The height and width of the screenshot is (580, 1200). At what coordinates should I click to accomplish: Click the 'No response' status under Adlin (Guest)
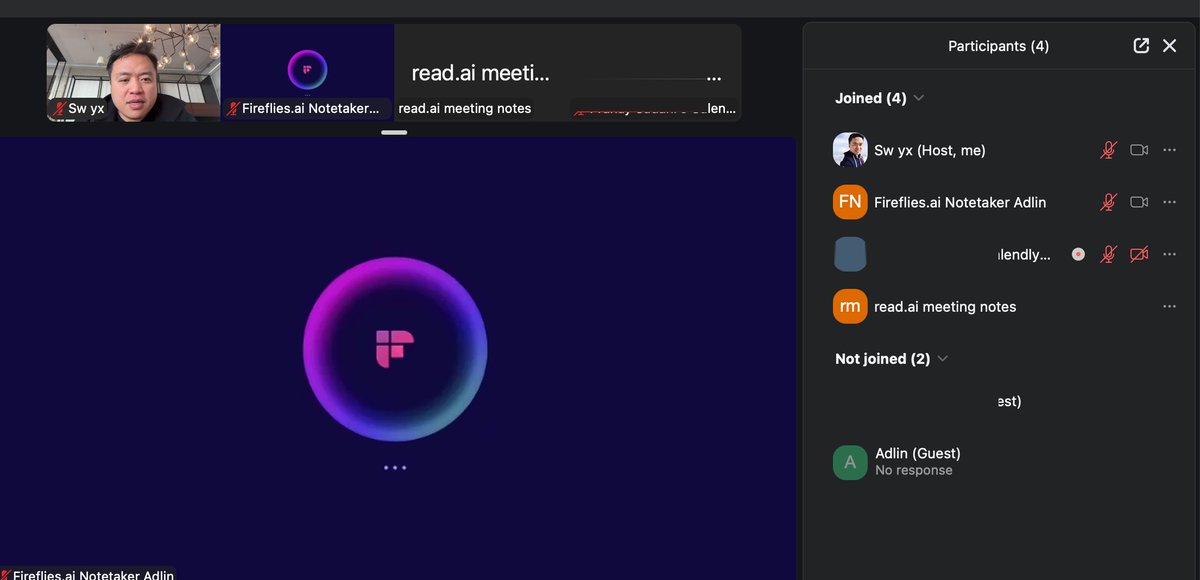tap(914, 471)
